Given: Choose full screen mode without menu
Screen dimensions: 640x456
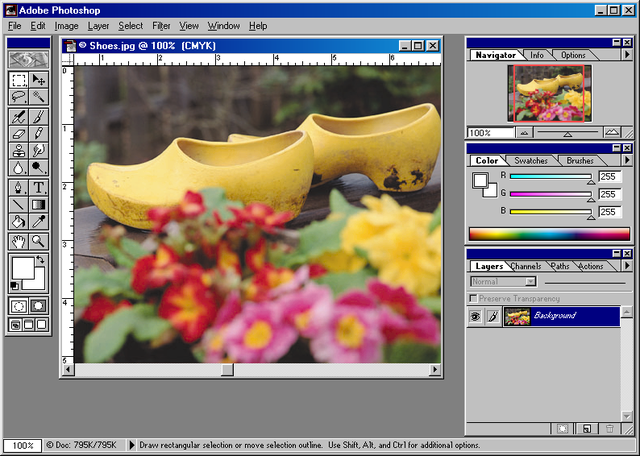Looking at the screenshot, I should coord(42,325).
